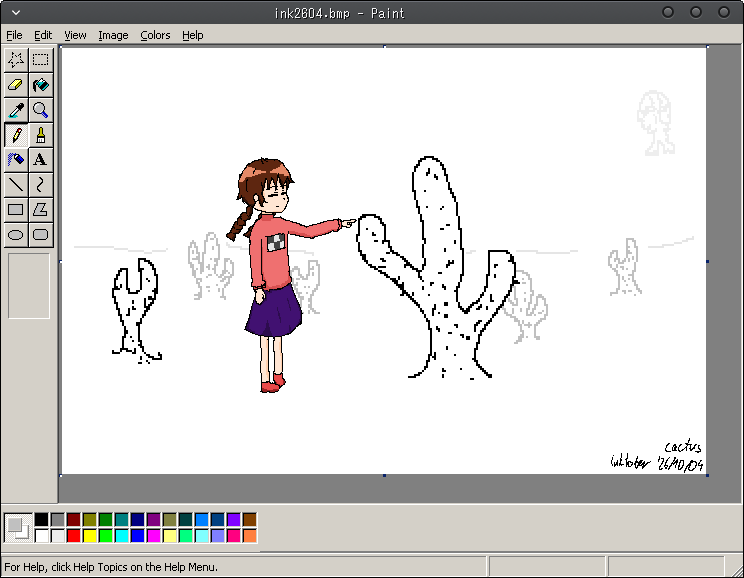Pick the Fill With Color bucket tool
The width and height of the screenshot is (744, 578).
[41, 85]
